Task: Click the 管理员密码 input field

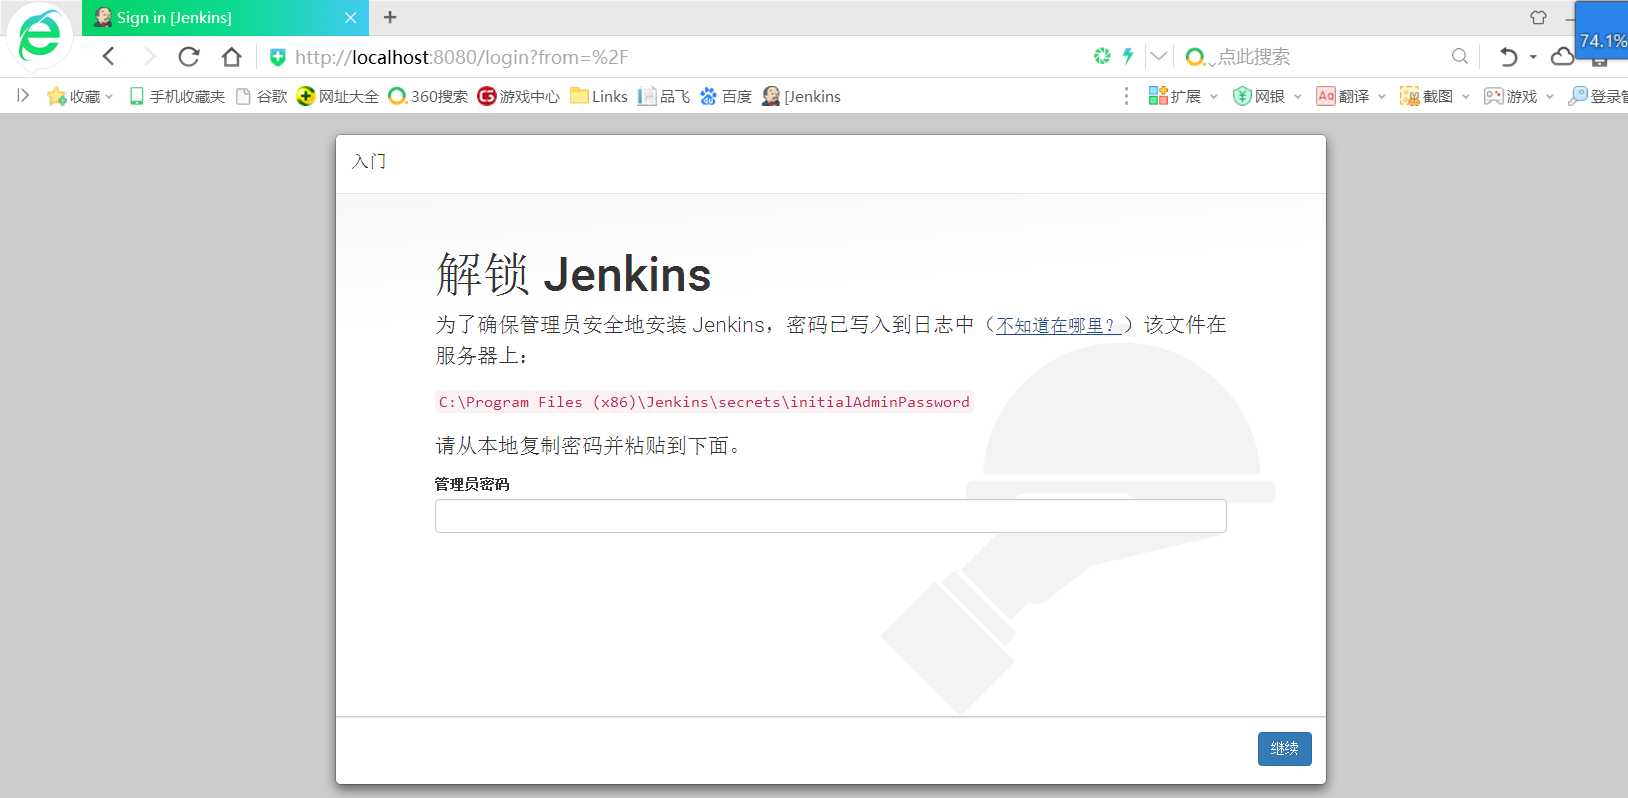Action: tap(830, 516)
